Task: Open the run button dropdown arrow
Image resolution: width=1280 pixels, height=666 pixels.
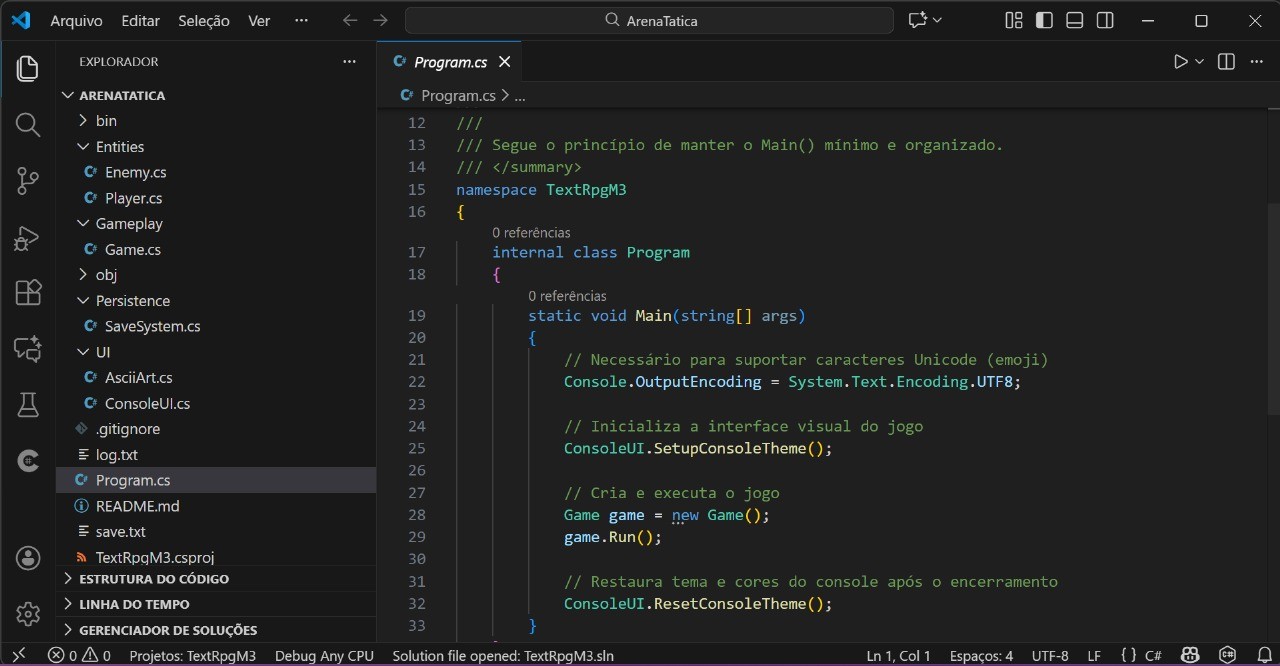Action: tap(1200, 62)
